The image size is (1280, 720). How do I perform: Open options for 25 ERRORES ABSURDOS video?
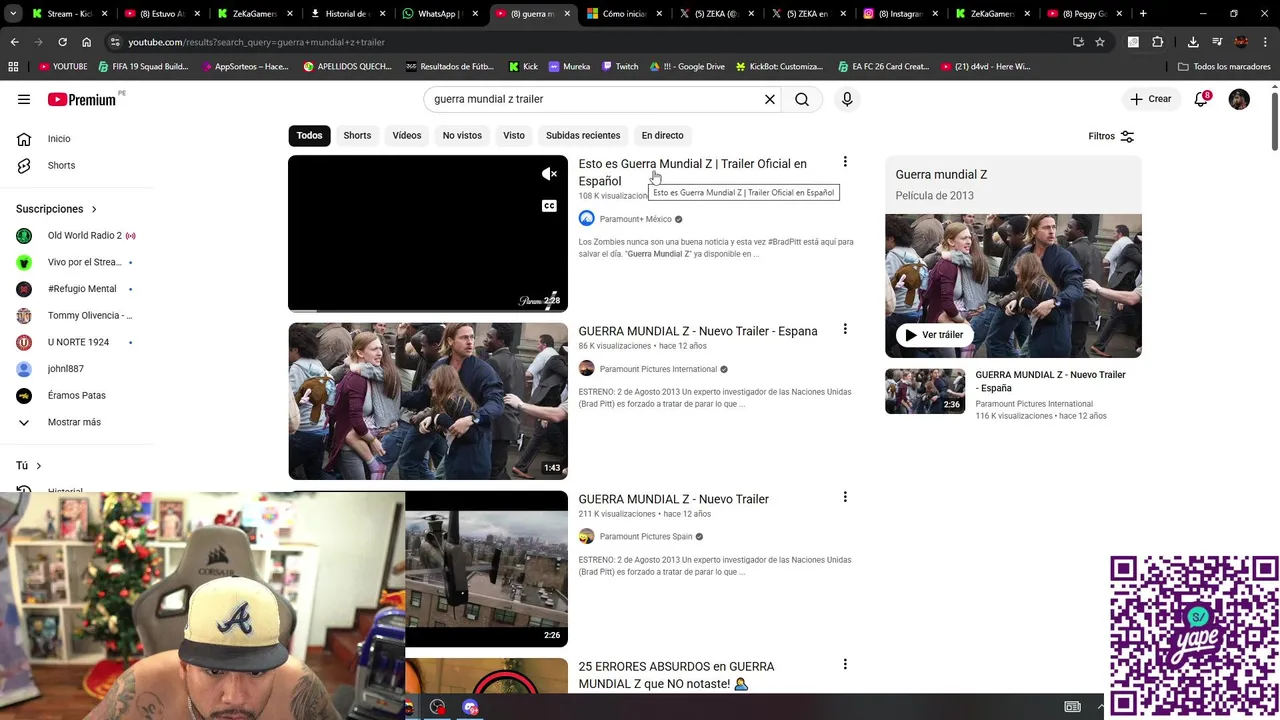845,664
